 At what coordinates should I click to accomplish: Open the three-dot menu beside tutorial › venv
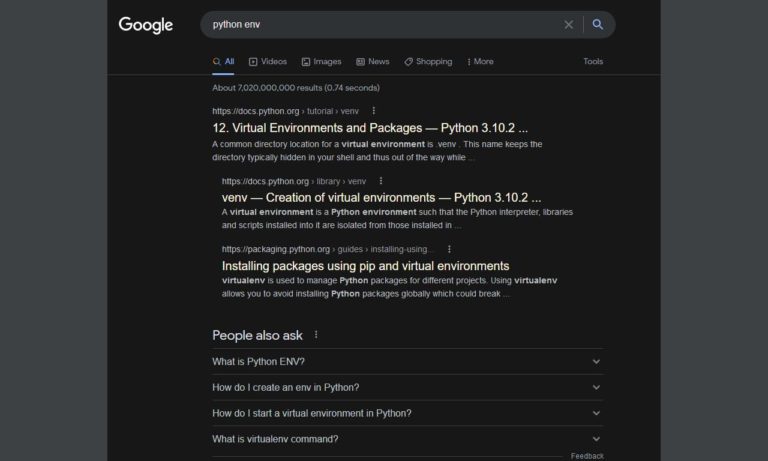point(373,111)
